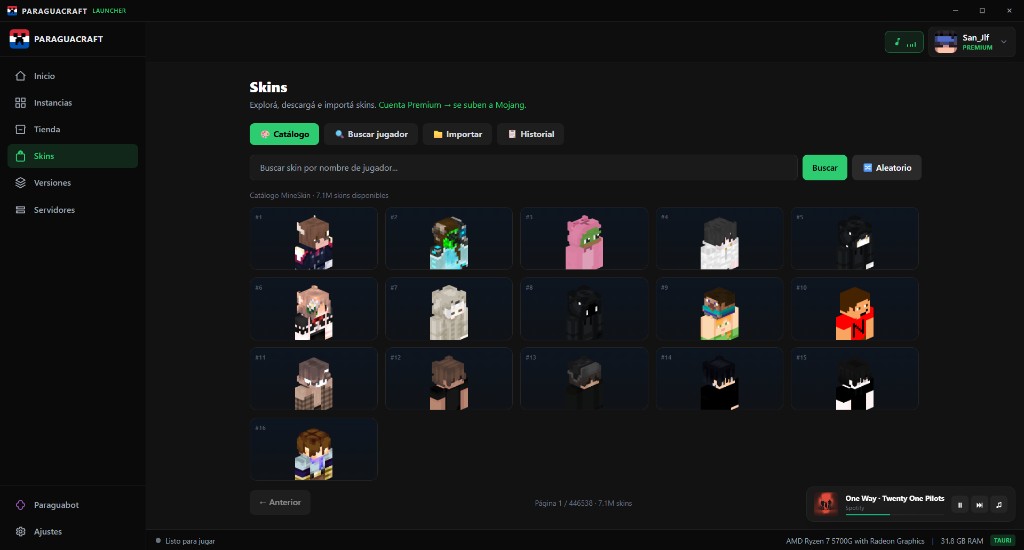Screen dimensions: 1024x550
Task: Pause the Spotify track
Action: (x=959, y=505)
